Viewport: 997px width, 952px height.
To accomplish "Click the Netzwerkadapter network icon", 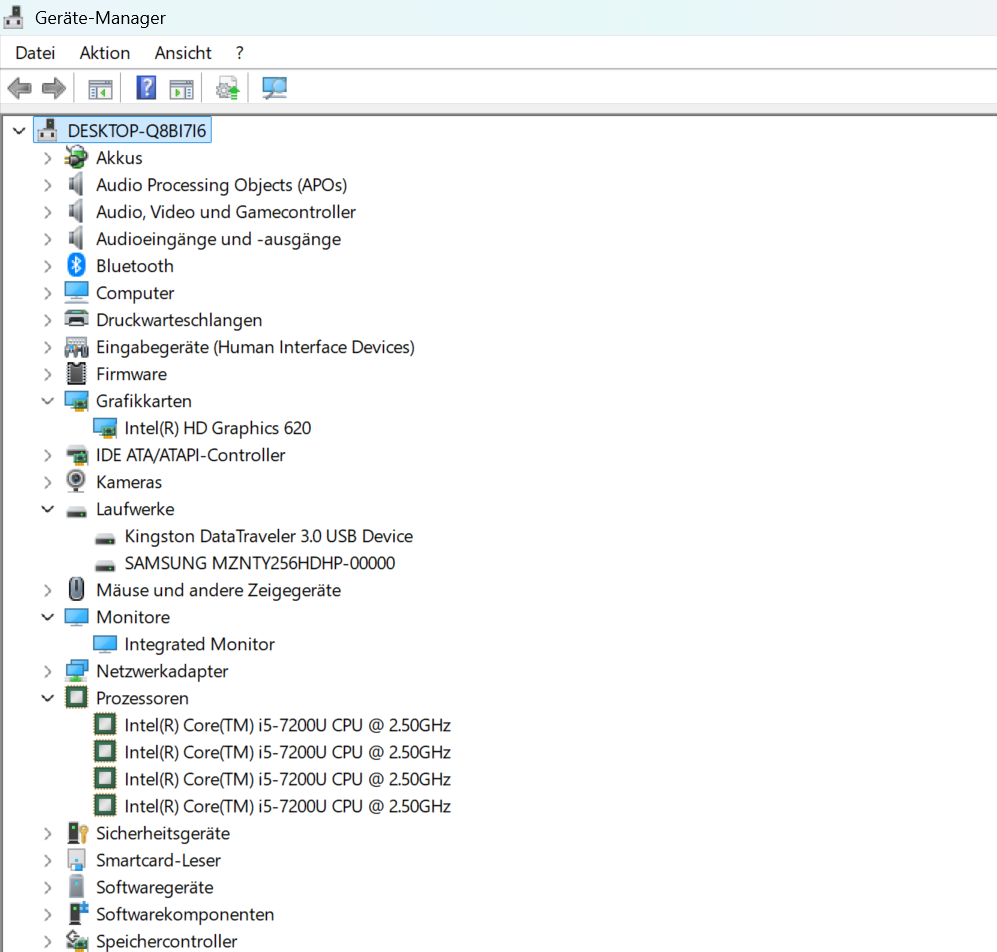I will pos(76,671).
